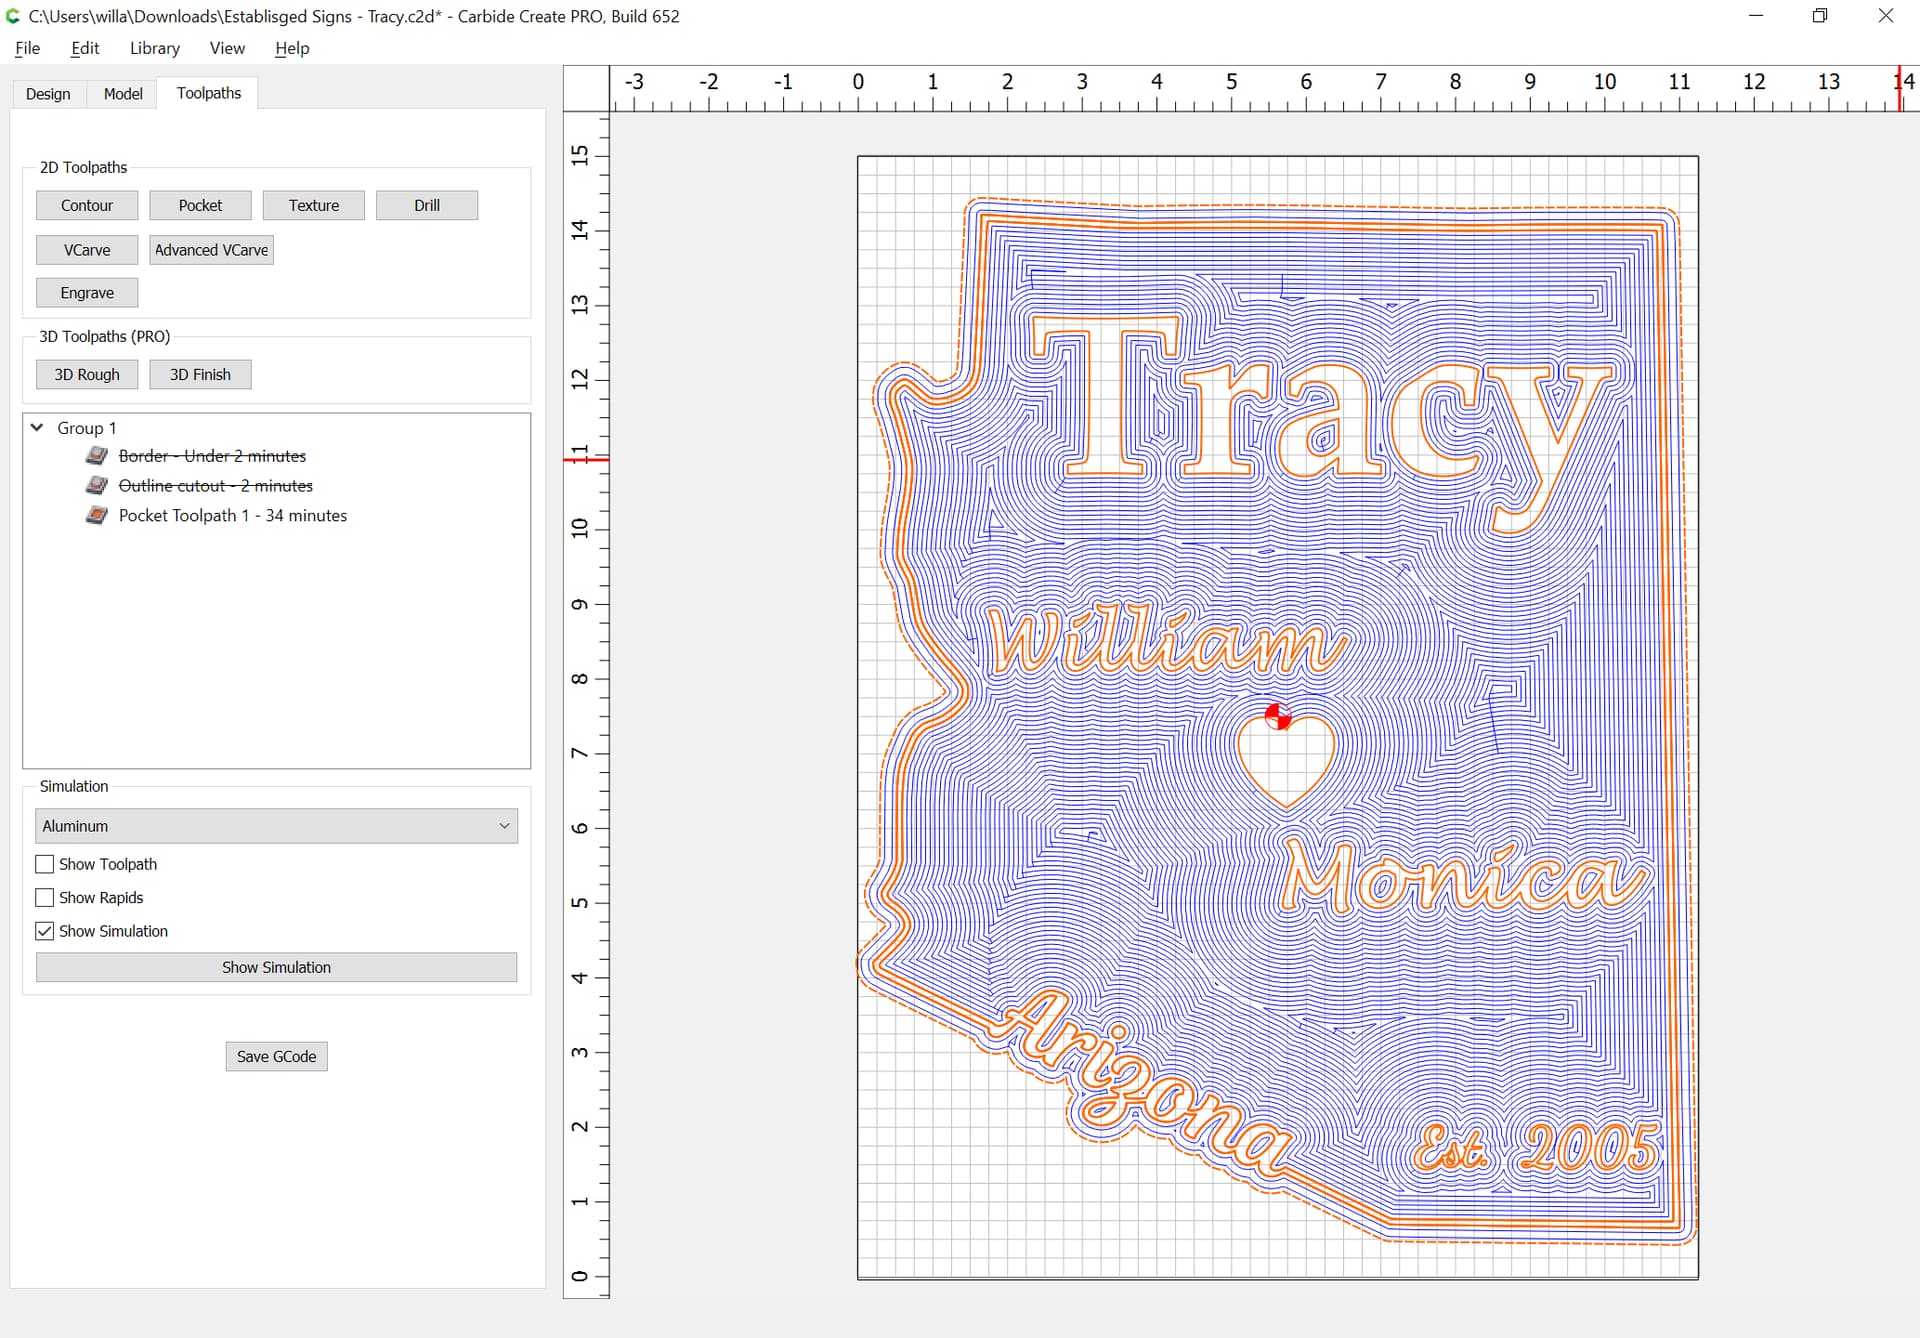Screen dimensions: 1920x1338
Task: Click the Border toolpath icon
Action: coord(97,456)
